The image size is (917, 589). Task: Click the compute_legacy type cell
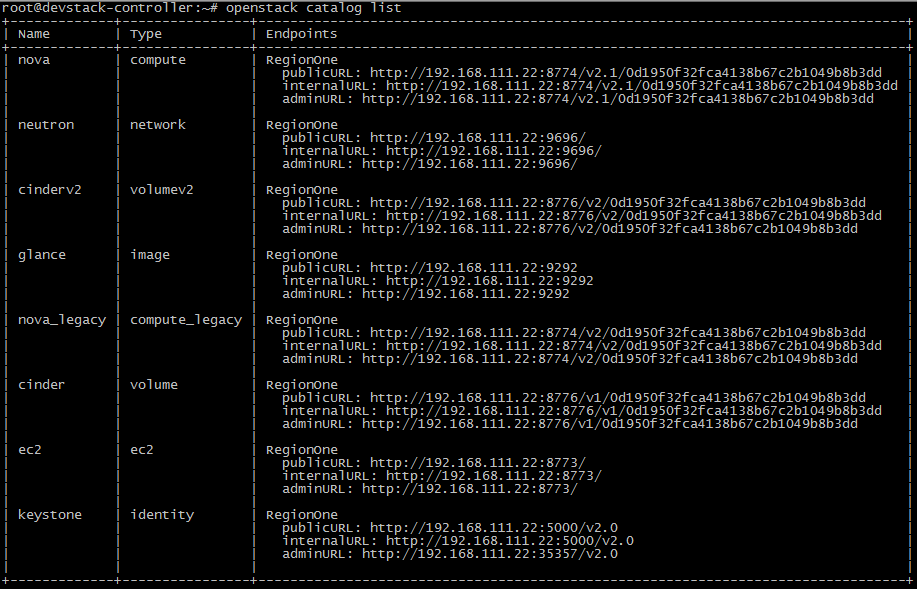(x=186, y=320)
